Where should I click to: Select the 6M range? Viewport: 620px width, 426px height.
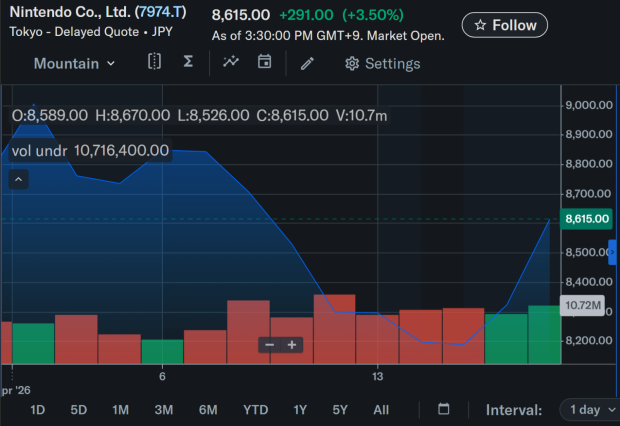208,410
